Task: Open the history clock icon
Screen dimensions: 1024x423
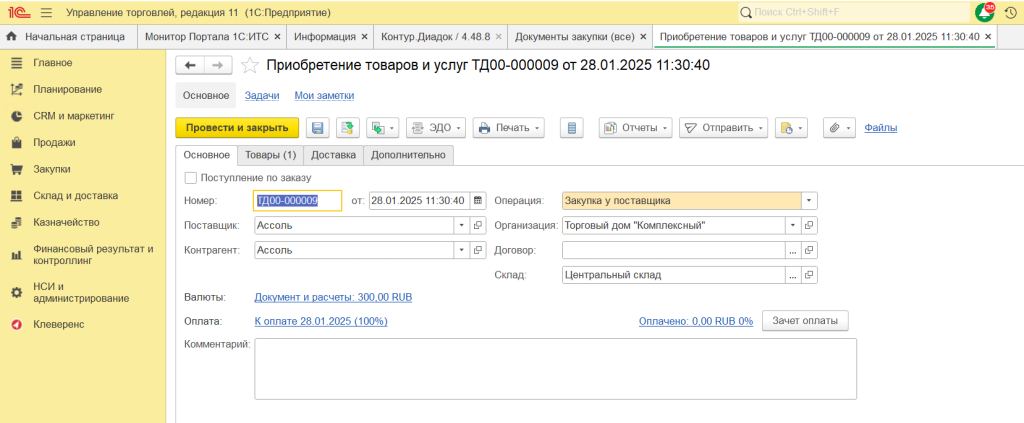Action: (x=1010, y=12)
